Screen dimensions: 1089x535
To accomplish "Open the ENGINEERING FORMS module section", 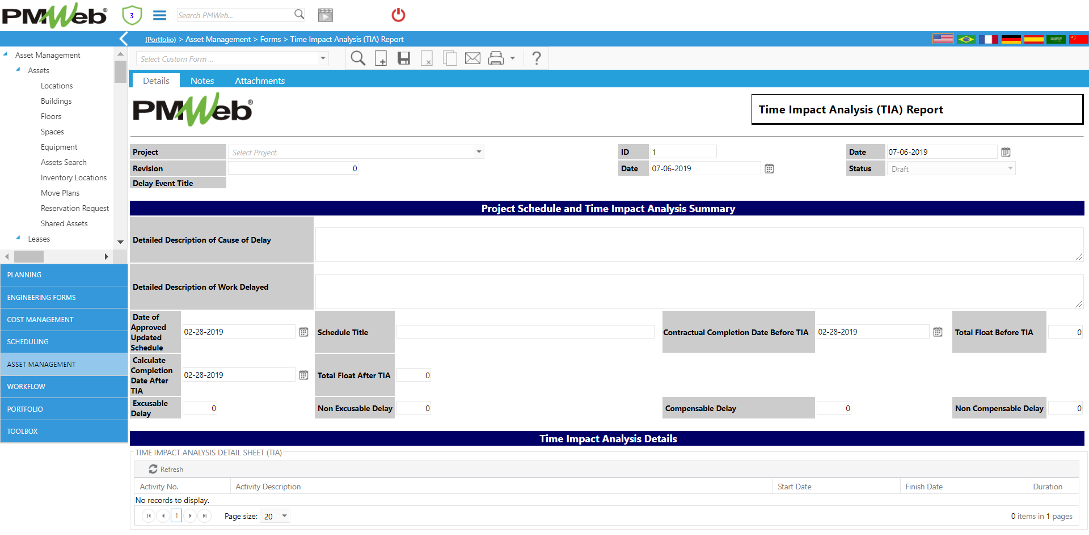I will [x=64, y=297].
